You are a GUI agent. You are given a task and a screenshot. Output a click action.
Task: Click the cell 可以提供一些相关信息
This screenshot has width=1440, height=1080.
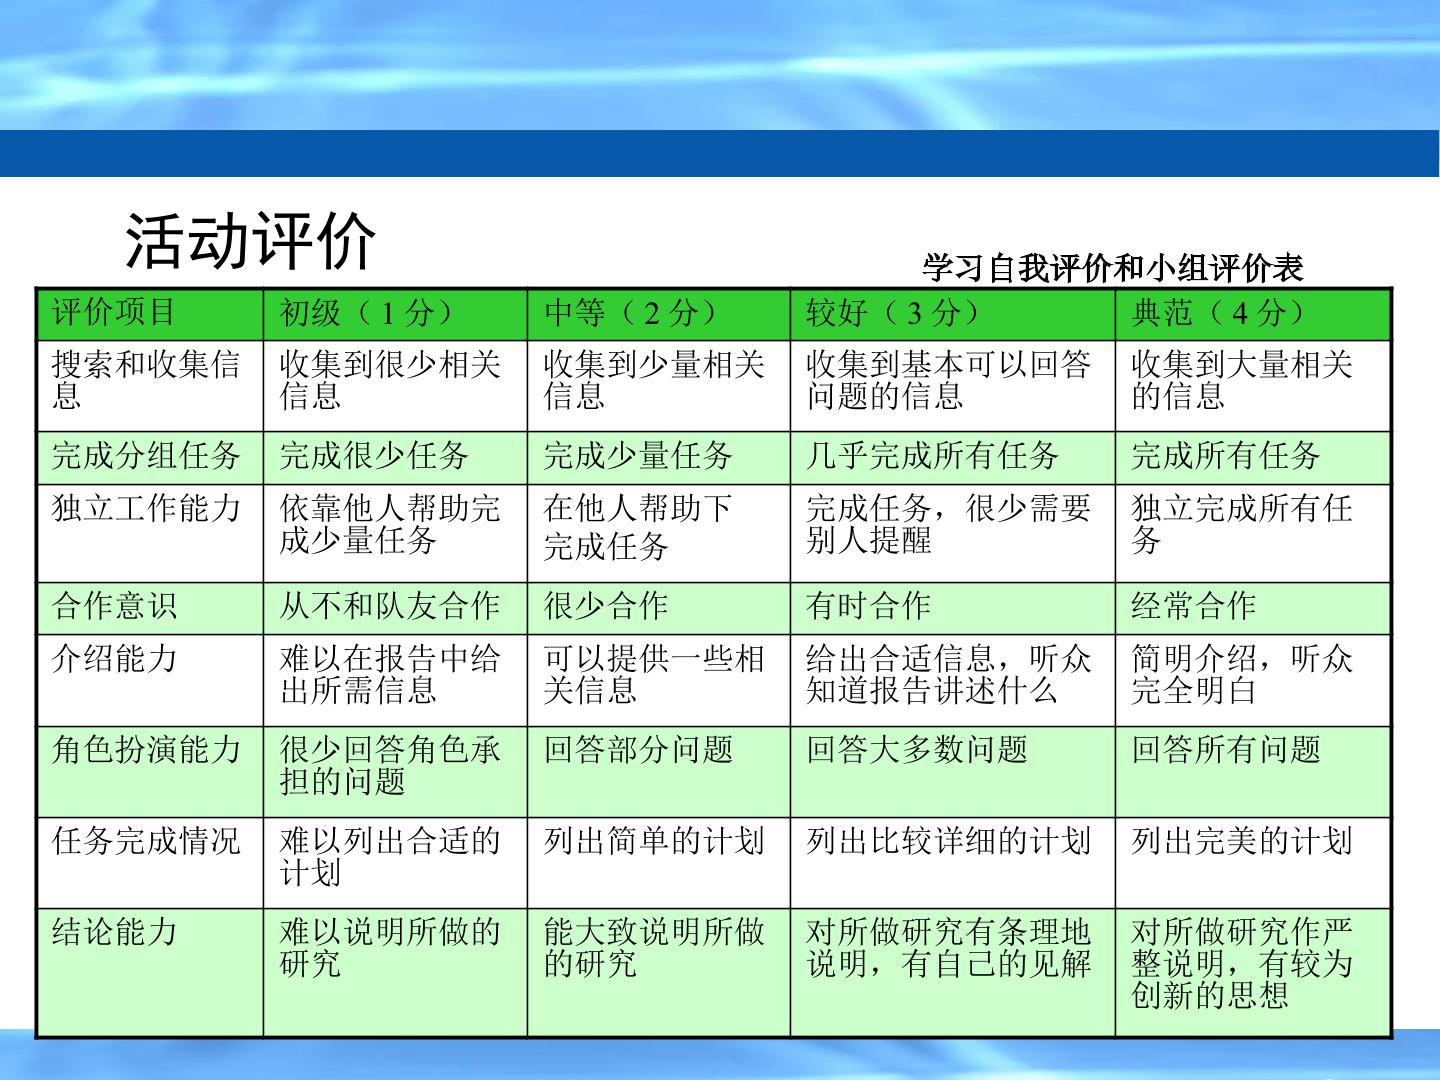point(659,680)
